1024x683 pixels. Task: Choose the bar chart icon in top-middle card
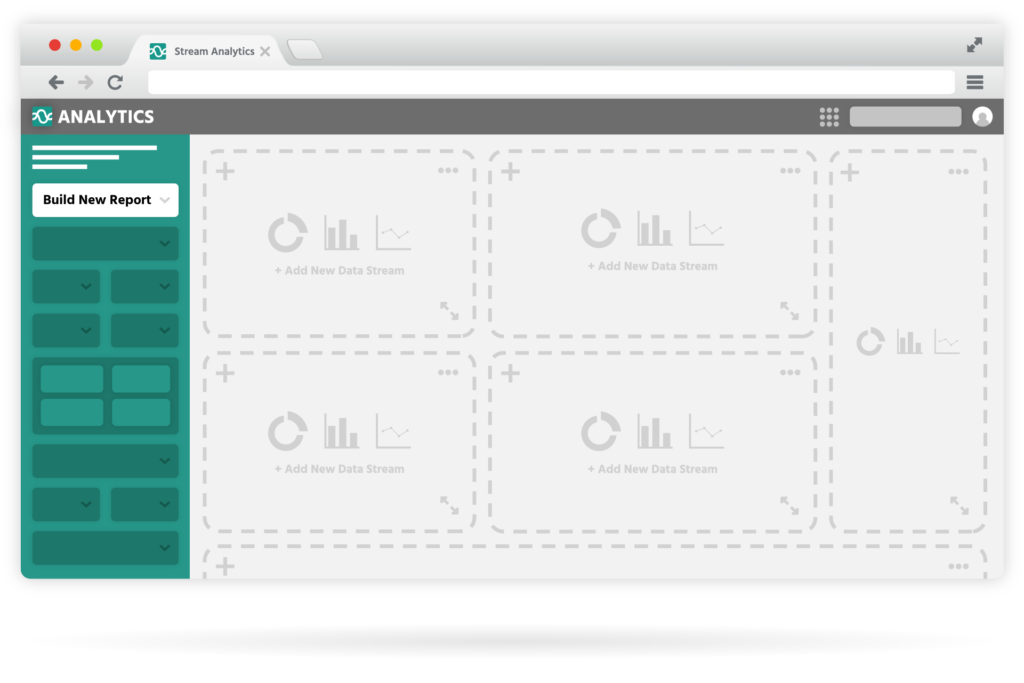(654, 229)
